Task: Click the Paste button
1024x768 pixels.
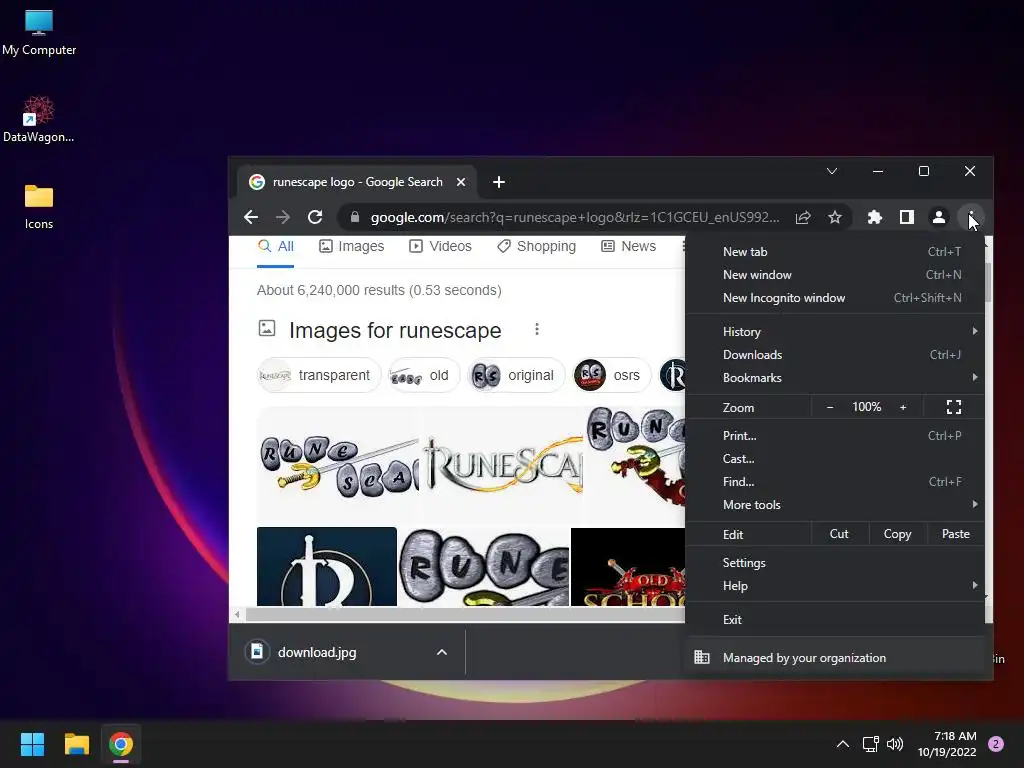Action: point(955,534)
